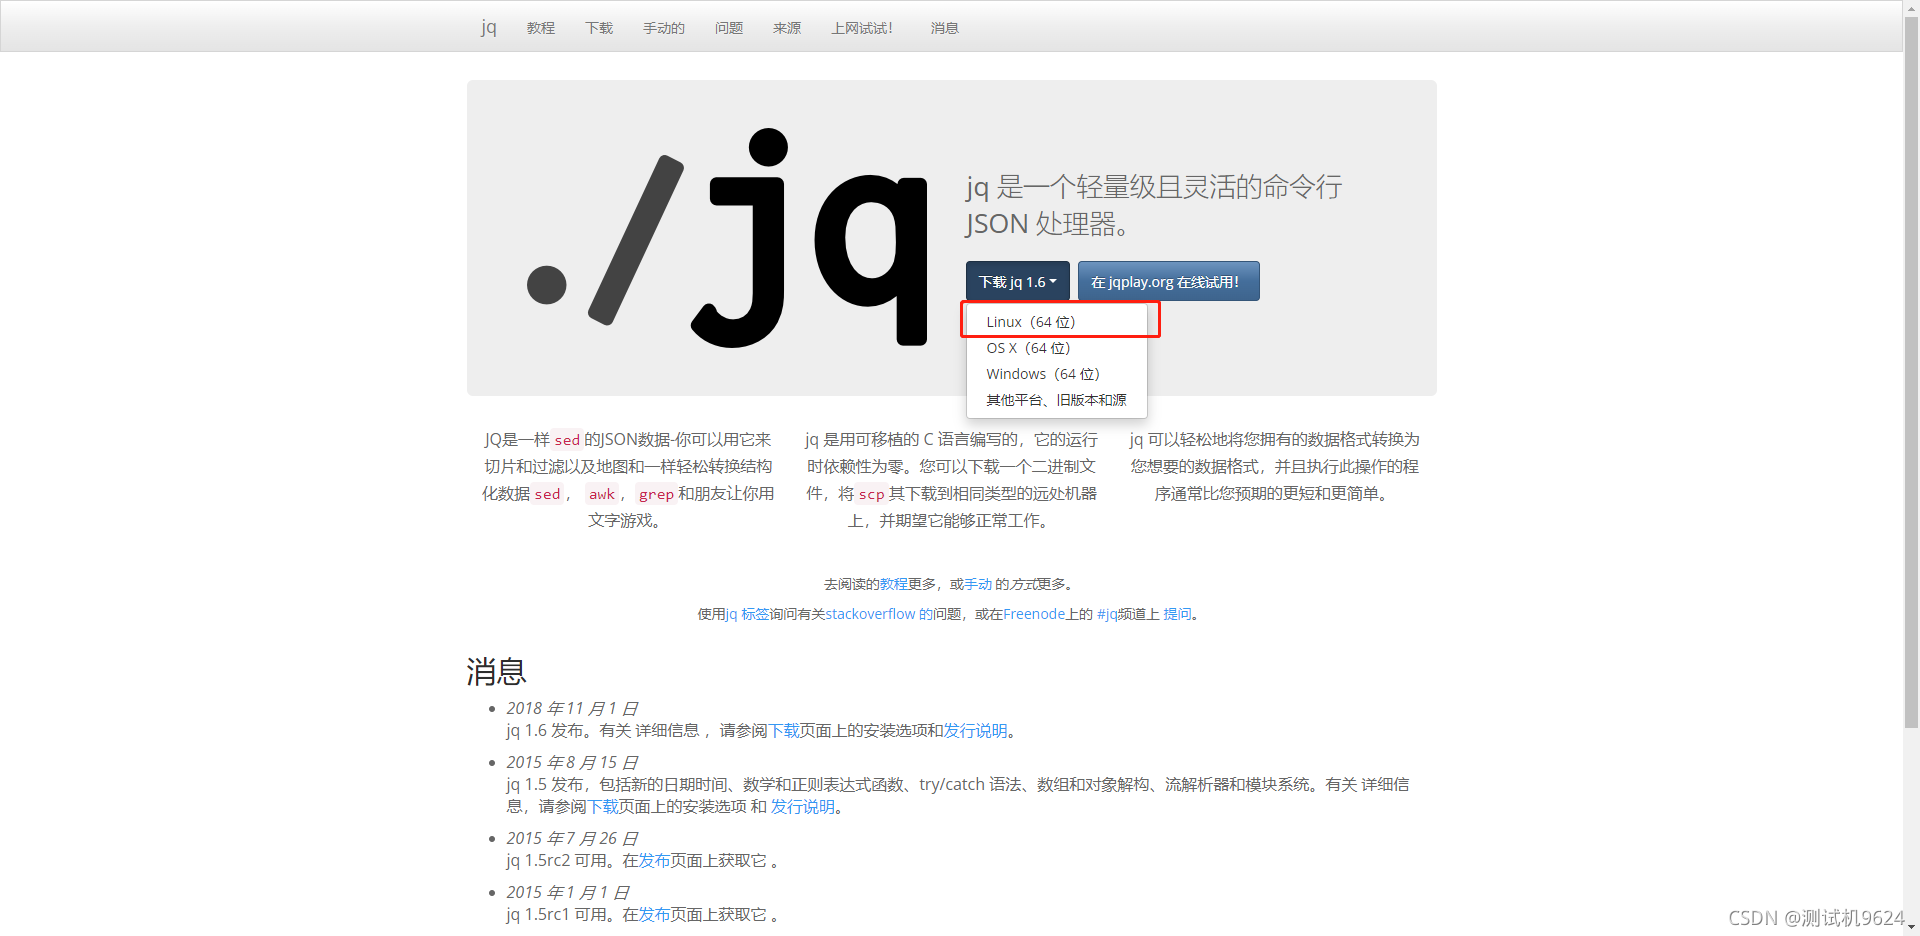The height and width of the screenshot is (936, 1920).
Task: Open 发行说明 link in the jq 1.6 news
Action: (976, 731)
